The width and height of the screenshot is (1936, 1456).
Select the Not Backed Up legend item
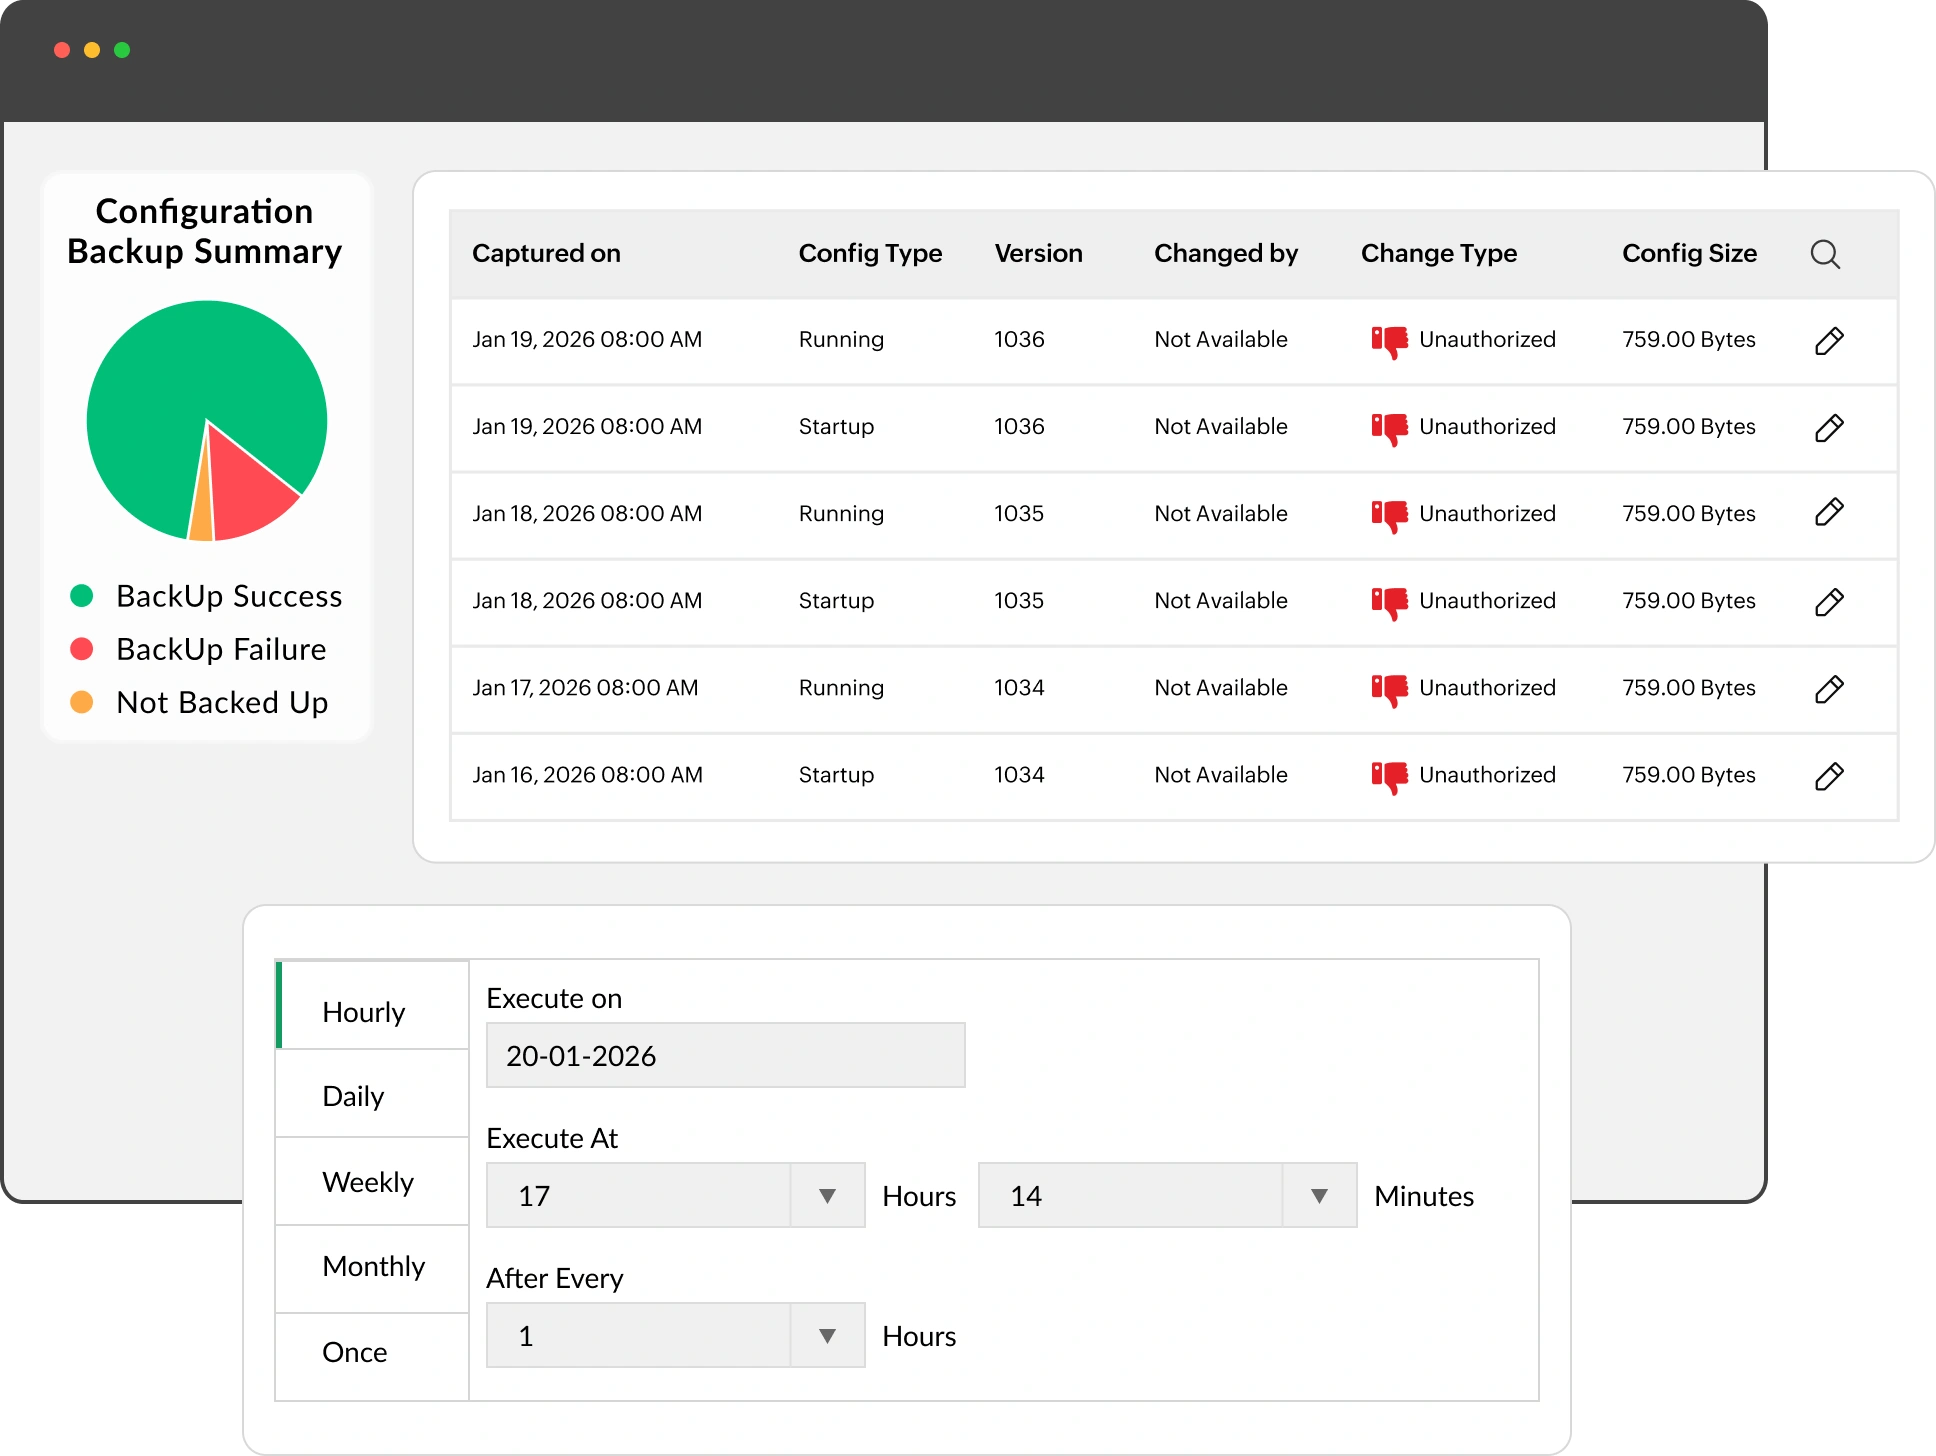222,703
